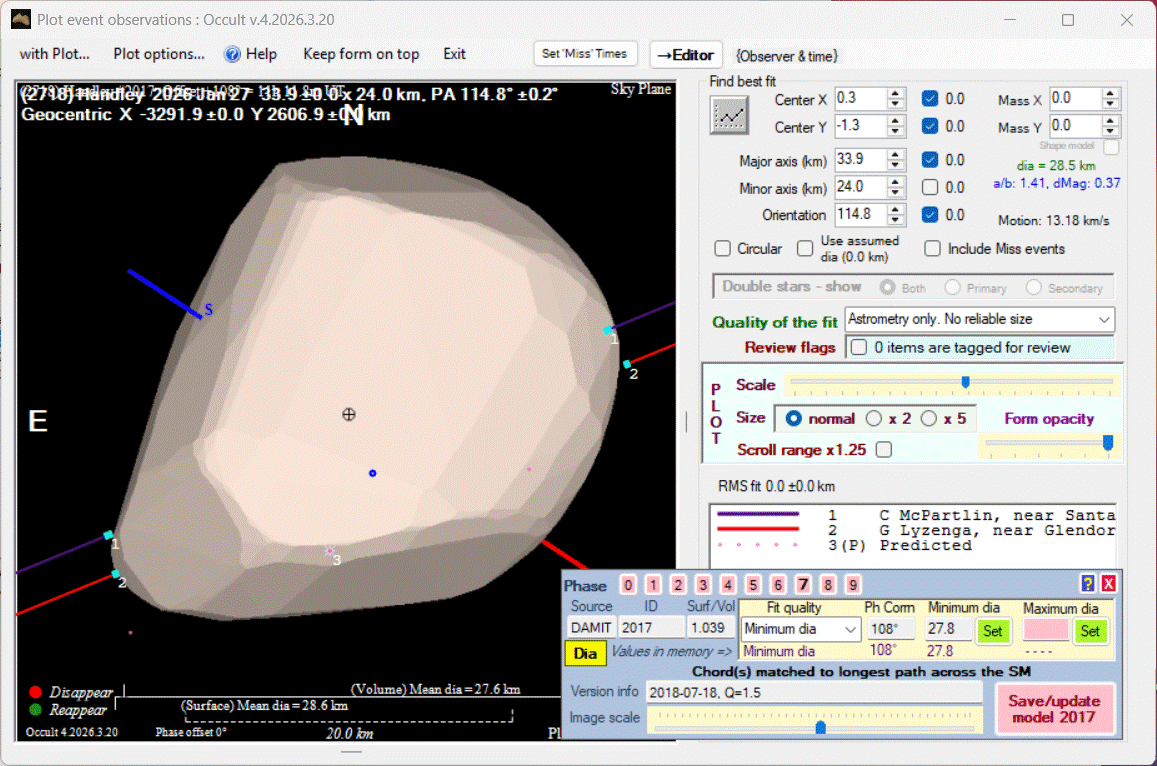Close the Phase panel with red X
Screen dimensions: 1157x766
1108,584
